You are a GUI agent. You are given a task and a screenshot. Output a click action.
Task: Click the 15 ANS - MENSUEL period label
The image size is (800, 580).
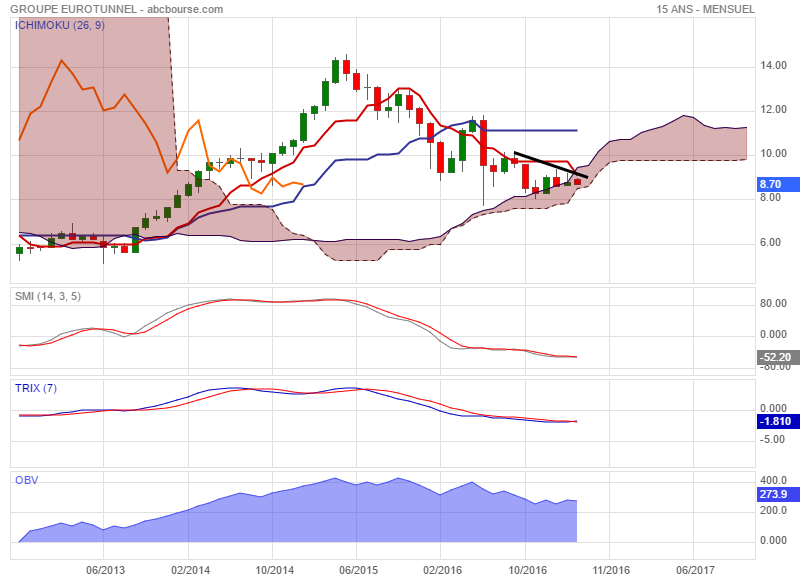click(x=705, y=9)
